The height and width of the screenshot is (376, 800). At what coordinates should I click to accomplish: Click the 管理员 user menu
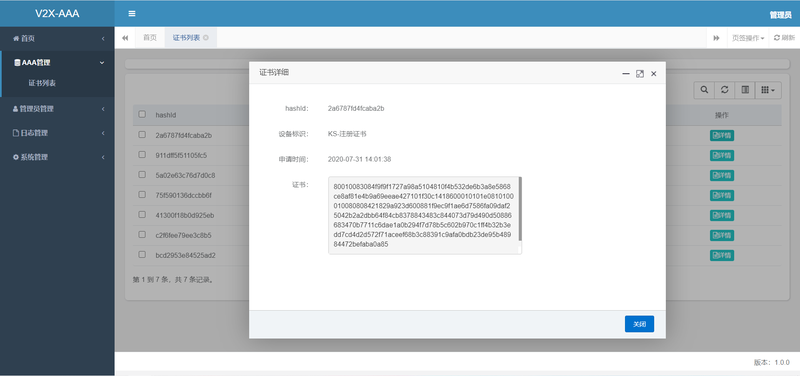780,15
